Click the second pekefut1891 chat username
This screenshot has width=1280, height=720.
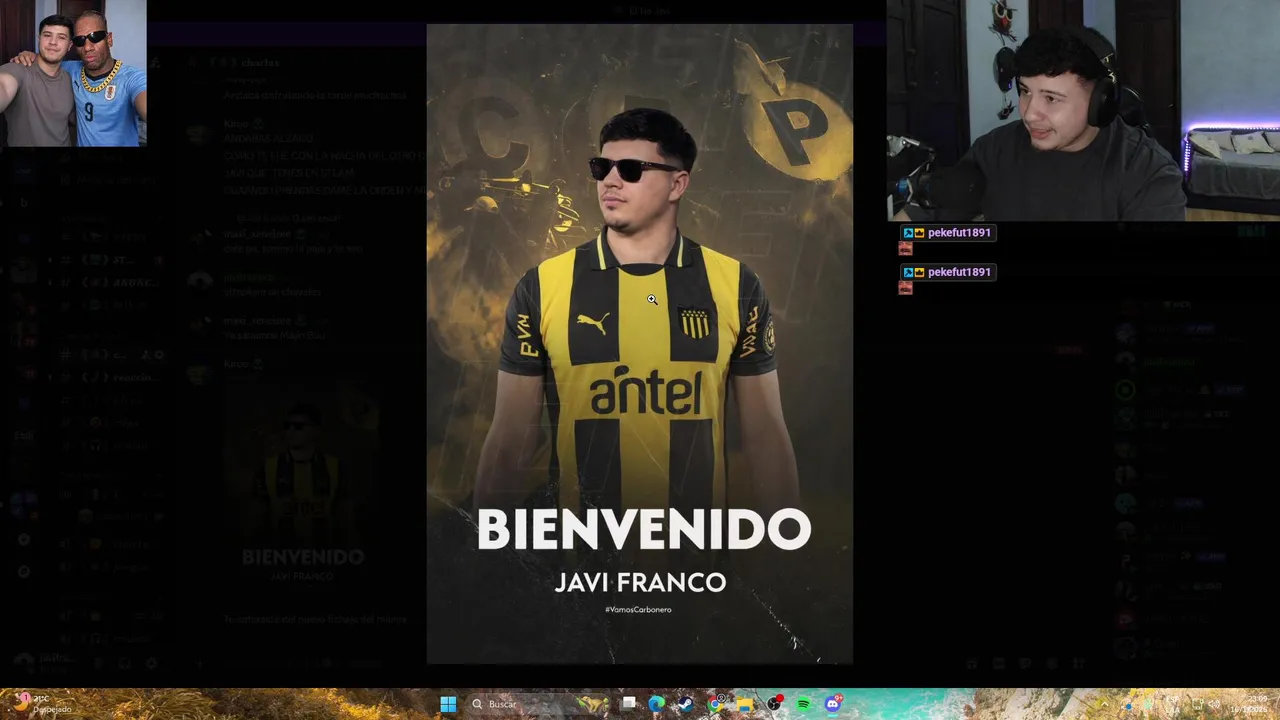pos(959,272)
